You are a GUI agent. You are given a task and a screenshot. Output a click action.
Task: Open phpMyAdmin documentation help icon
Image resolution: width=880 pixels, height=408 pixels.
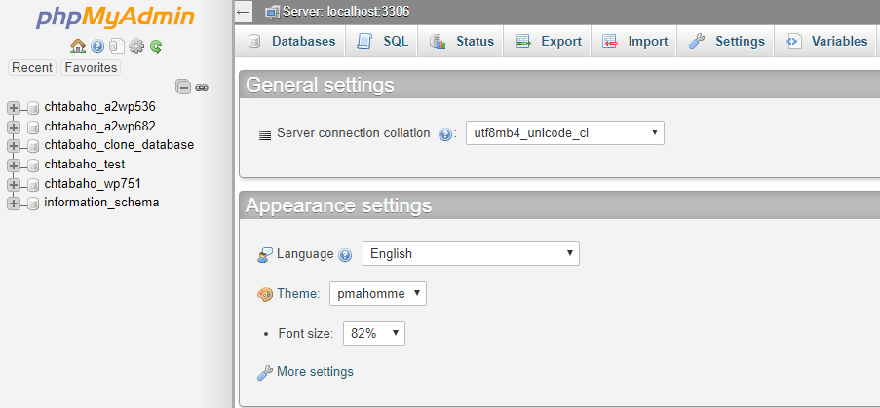pos(97,47)
